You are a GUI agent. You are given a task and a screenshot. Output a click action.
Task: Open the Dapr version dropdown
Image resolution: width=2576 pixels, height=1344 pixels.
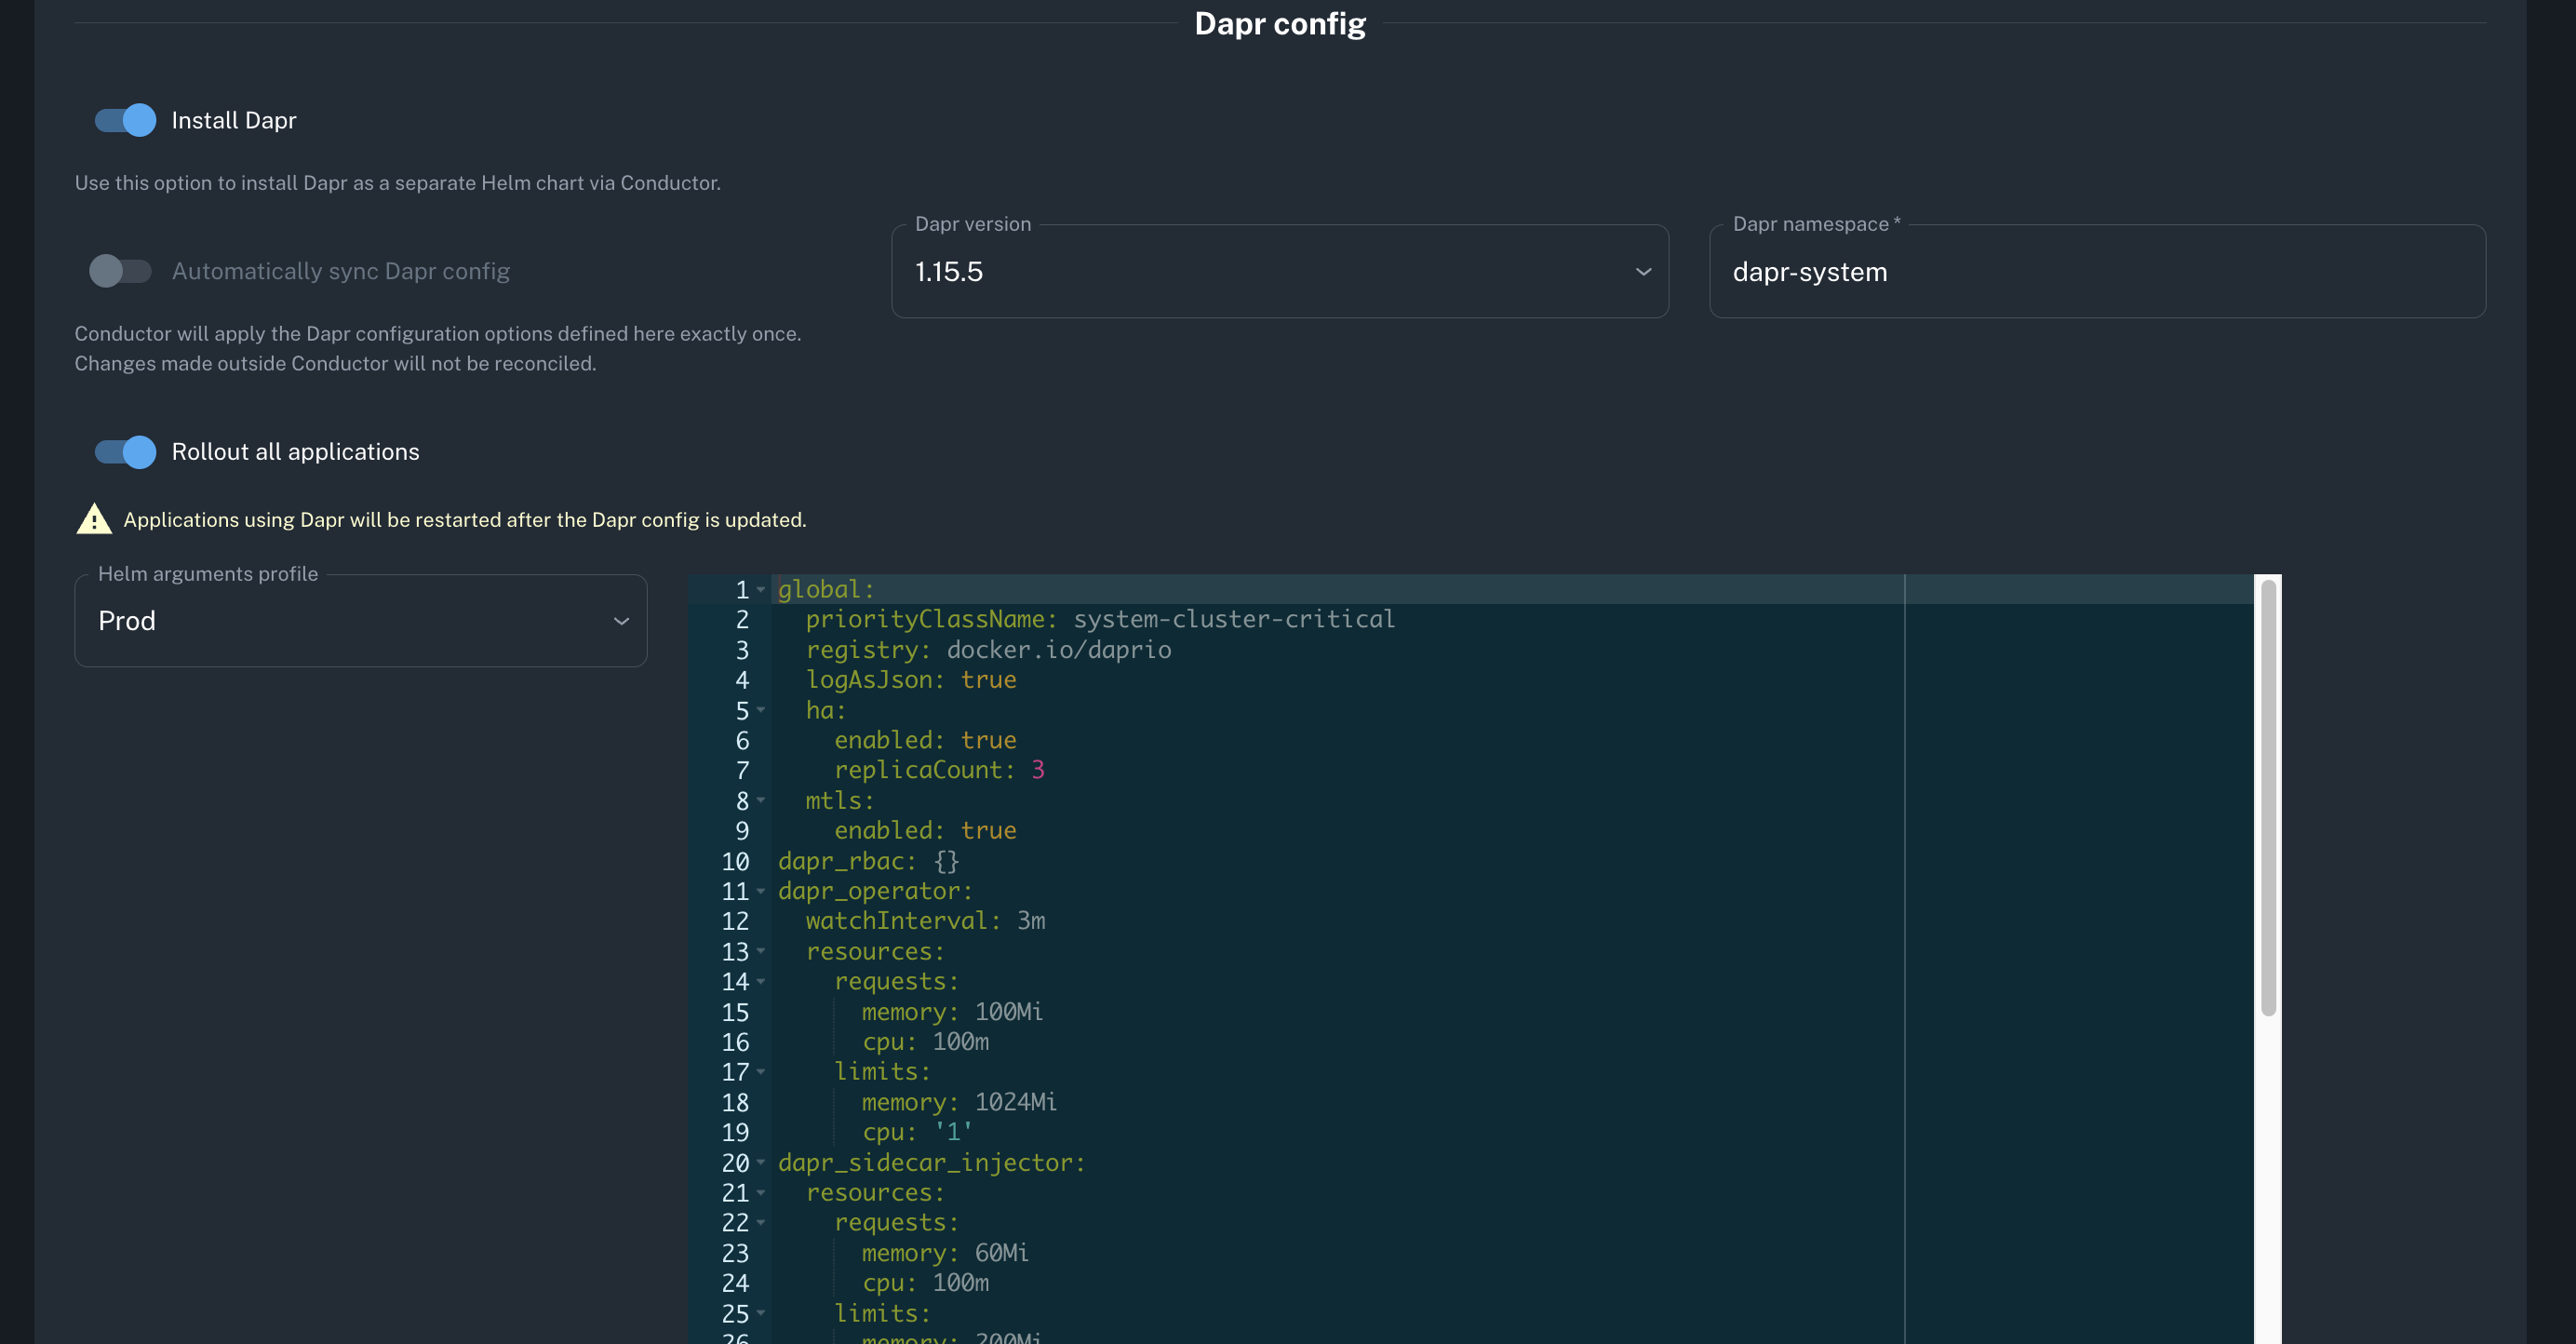pos(1279,271)
